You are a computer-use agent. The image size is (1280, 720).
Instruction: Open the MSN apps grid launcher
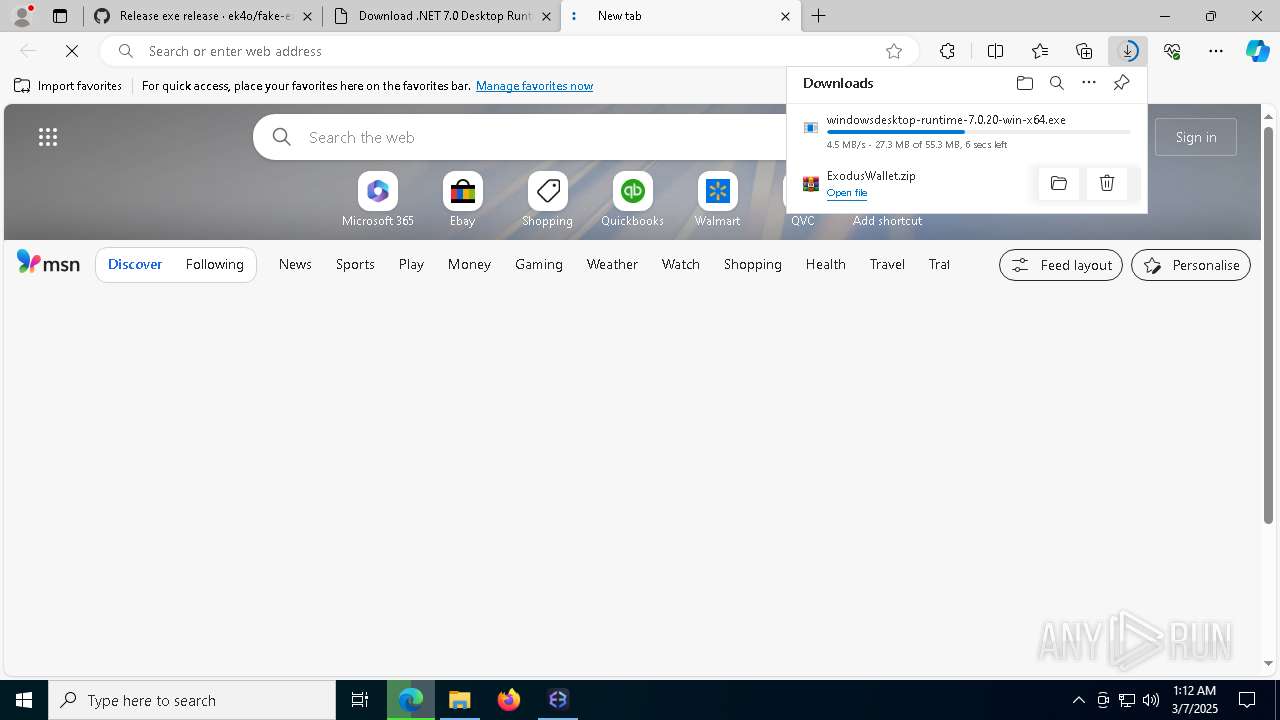pos(47,137)
